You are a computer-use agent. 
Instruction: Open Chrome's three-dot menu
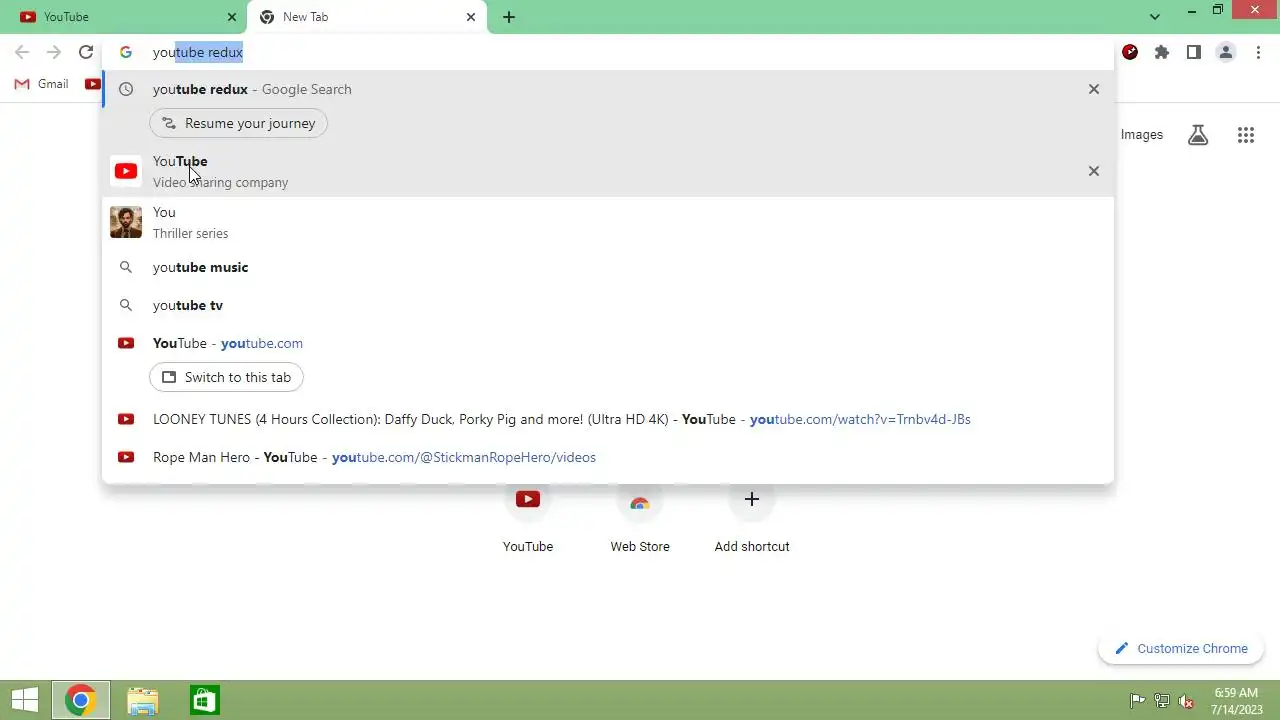click(1258, 52)
